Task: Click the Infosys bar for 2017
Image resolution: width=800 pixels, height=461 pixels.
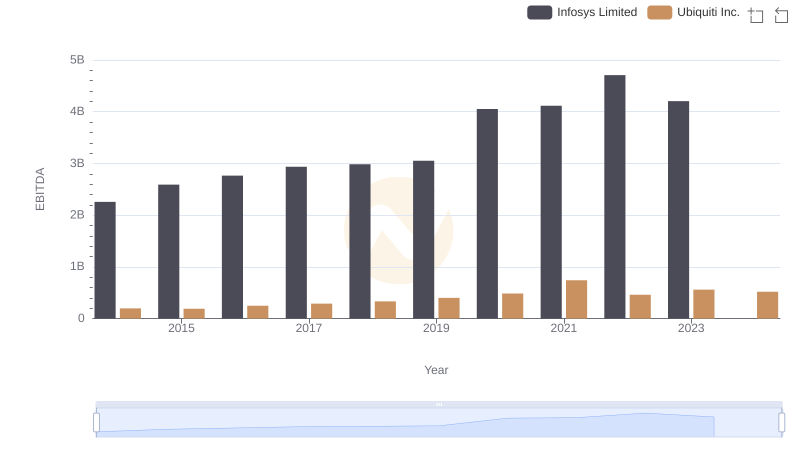Action: [296, 242]
